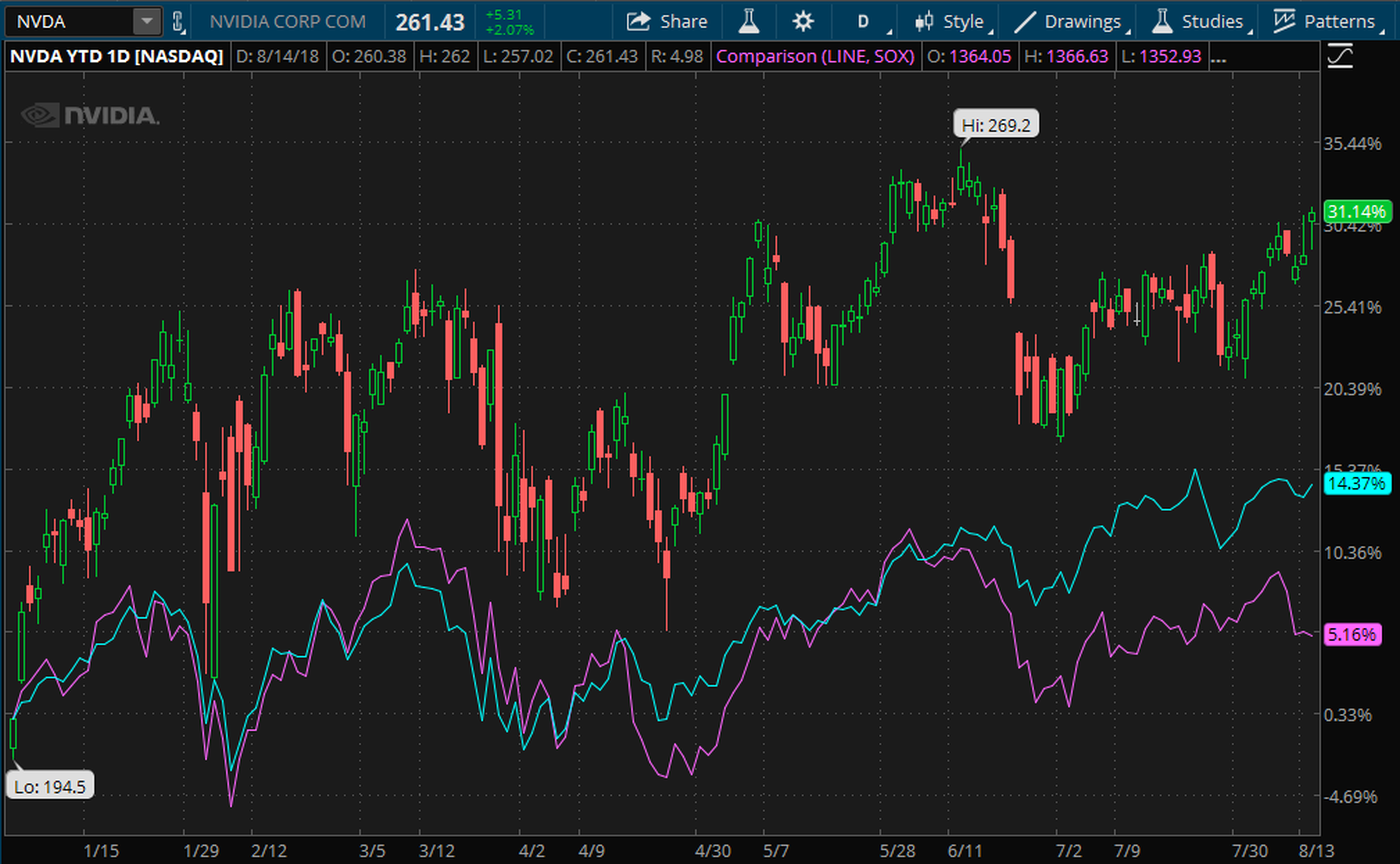
Task: Click the 4/30 date on time axis
Action: click(x=712, y=850)
